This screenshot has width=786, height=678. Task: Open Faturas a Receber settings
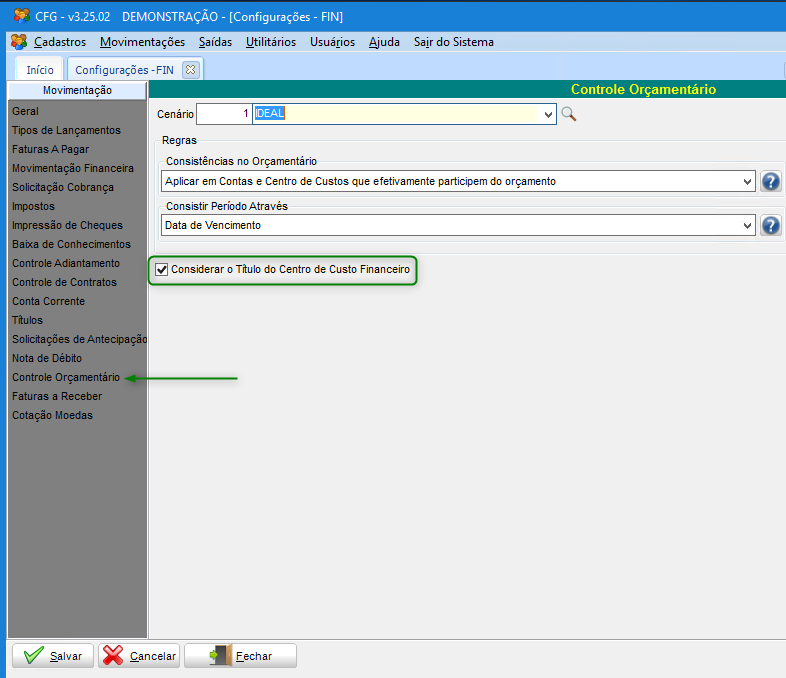coord(57,396)
